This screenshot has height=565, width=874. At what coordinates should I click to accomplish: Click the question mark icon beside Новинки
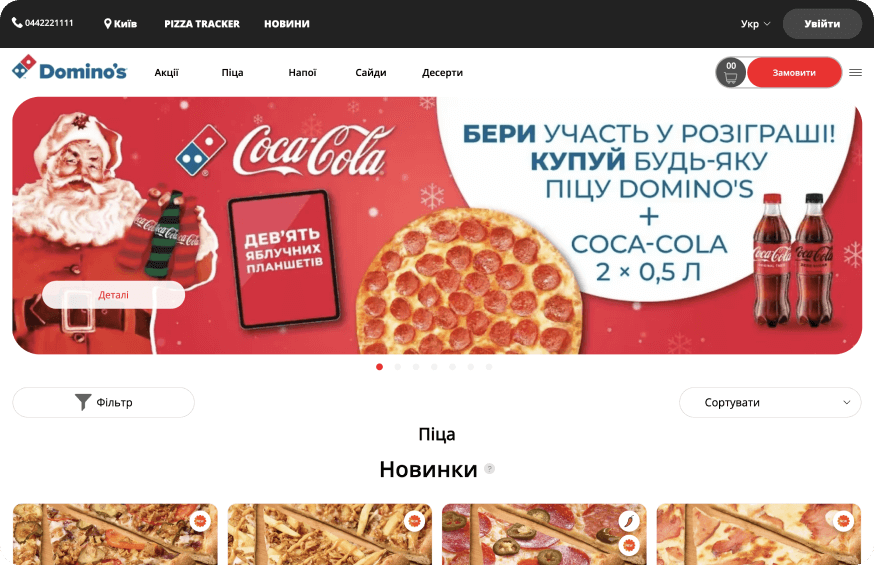click(x=489, y=469)
